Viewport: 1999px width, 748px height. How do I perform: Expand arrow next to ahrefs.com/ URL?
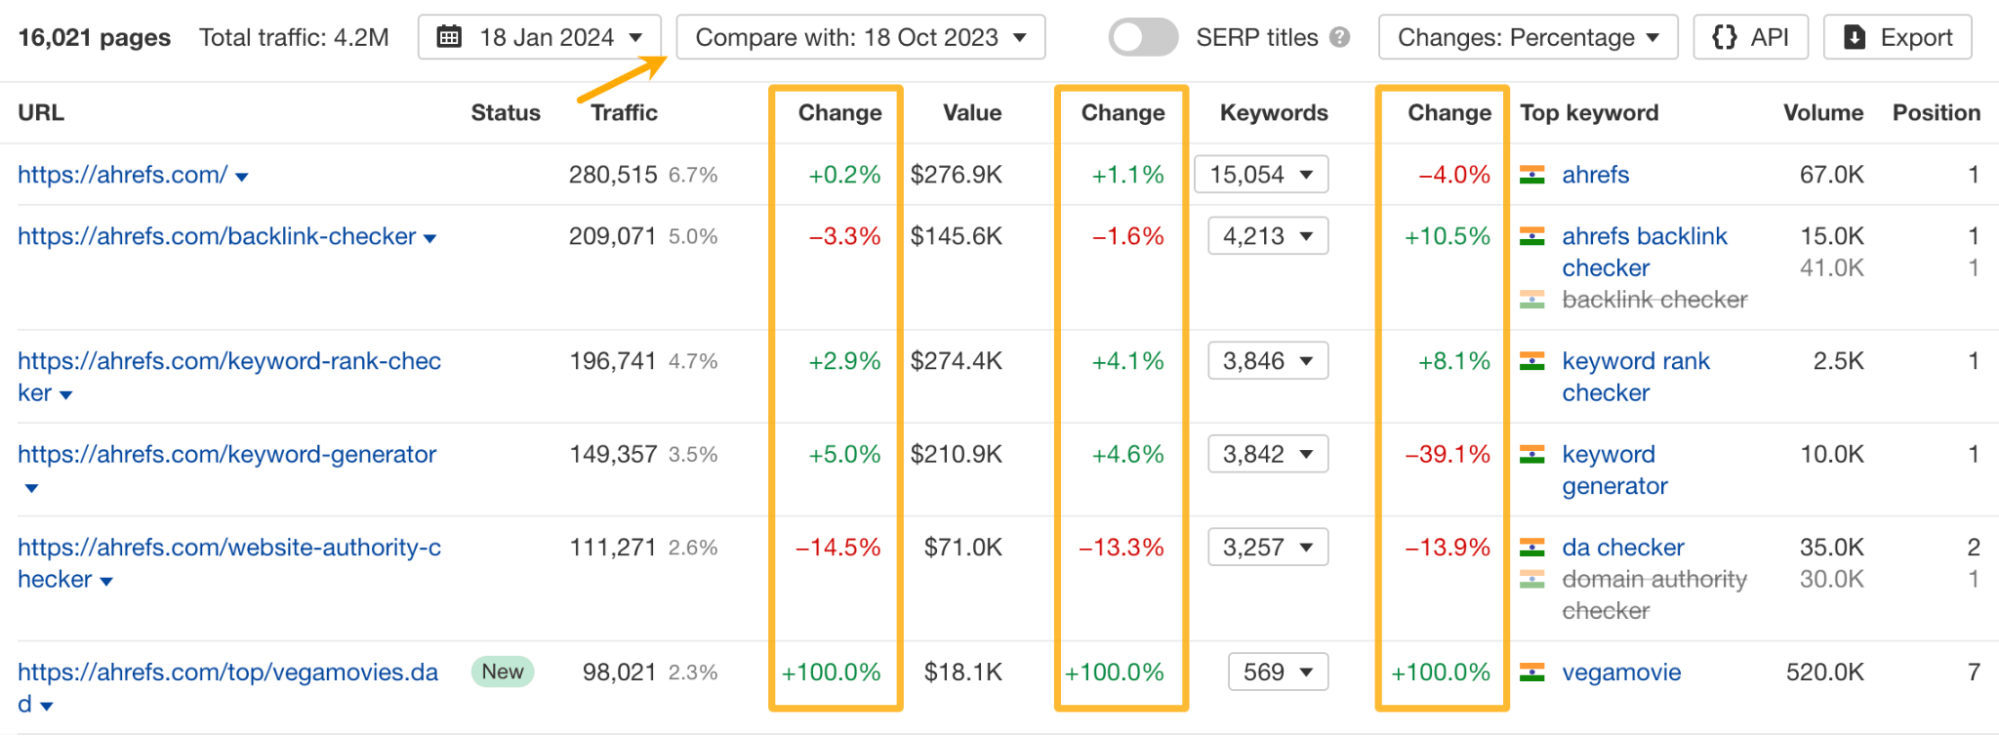pos(242,177)
